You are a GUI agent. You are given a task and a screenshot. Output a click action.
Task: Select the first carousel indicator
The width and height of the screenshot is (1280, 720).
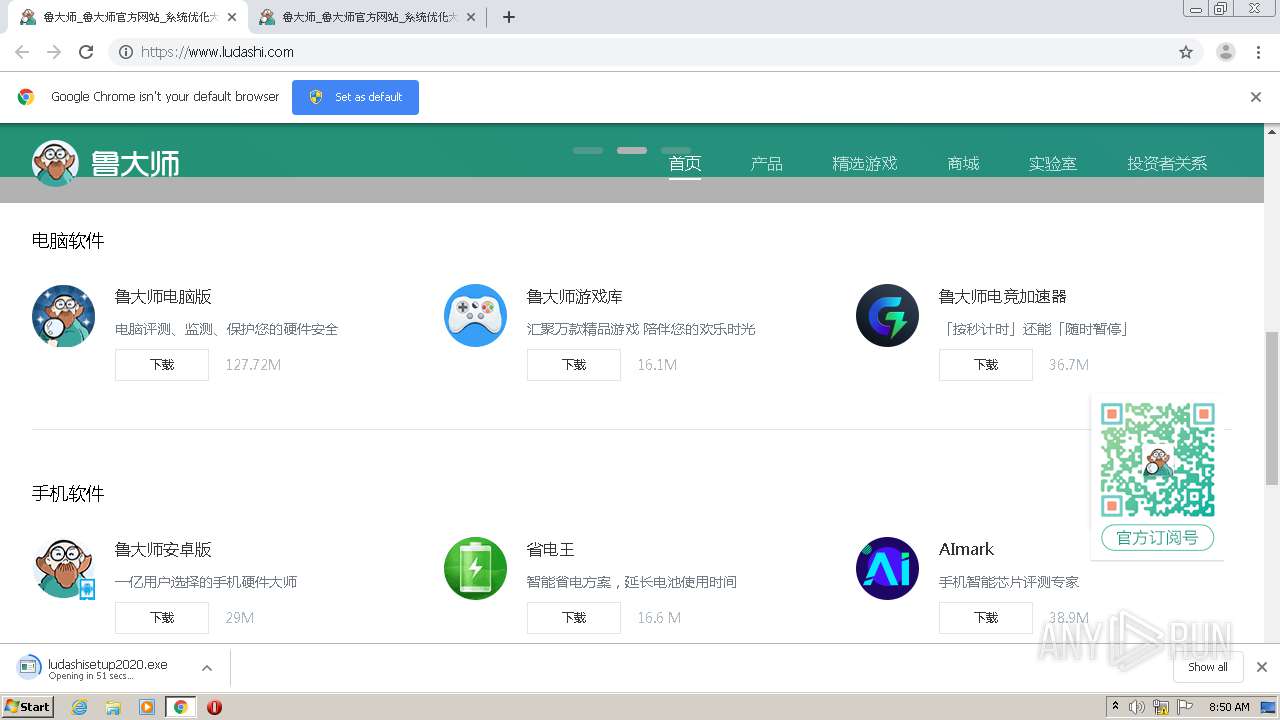(588, 150)
